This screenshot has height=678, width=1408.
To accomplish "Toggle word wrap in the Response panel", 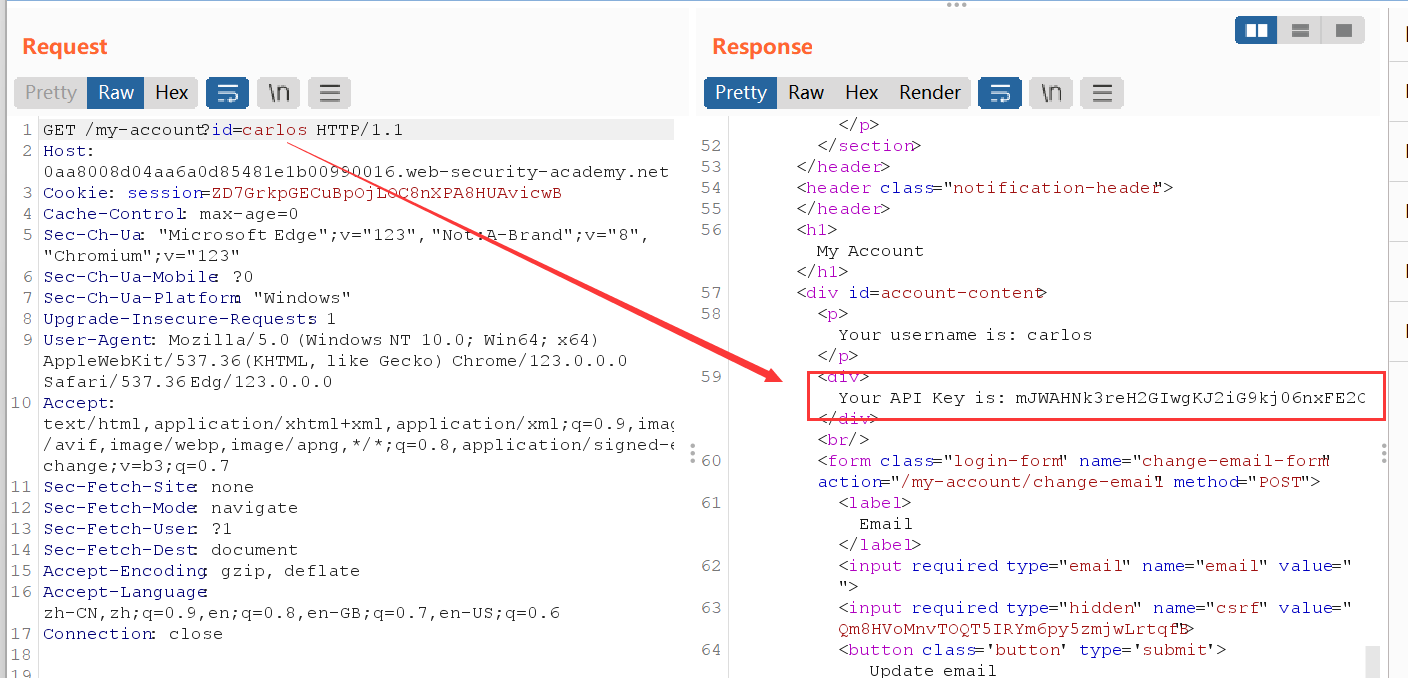I will pos(999,93).
